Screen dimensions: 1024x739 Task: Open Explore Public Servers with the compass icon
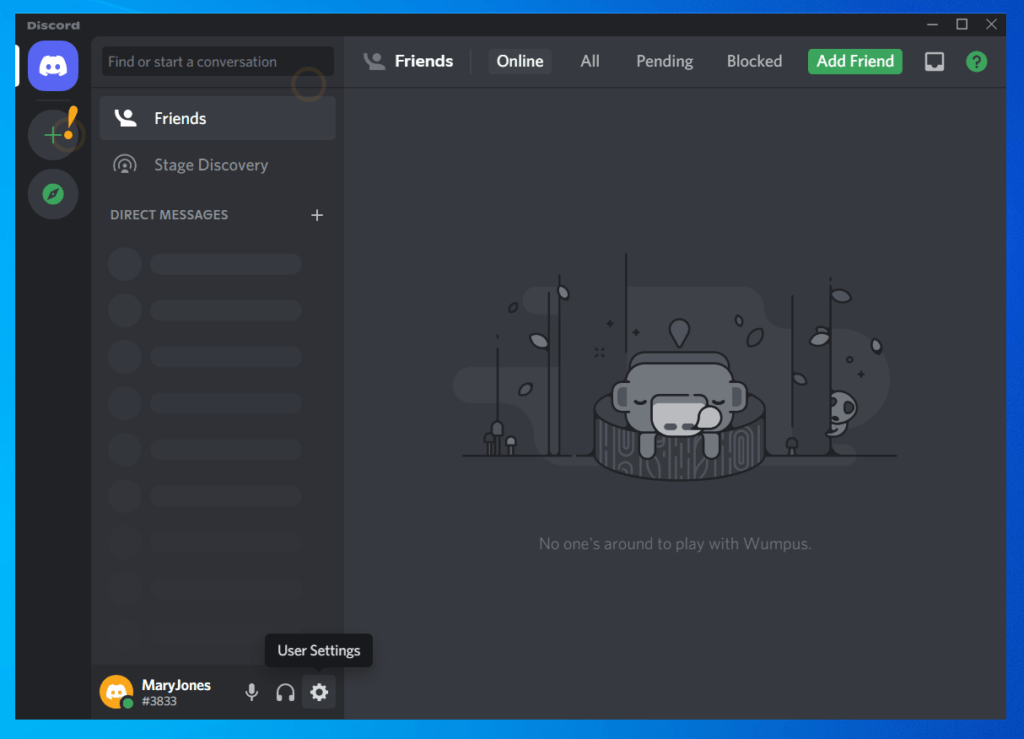click(52, 193)
